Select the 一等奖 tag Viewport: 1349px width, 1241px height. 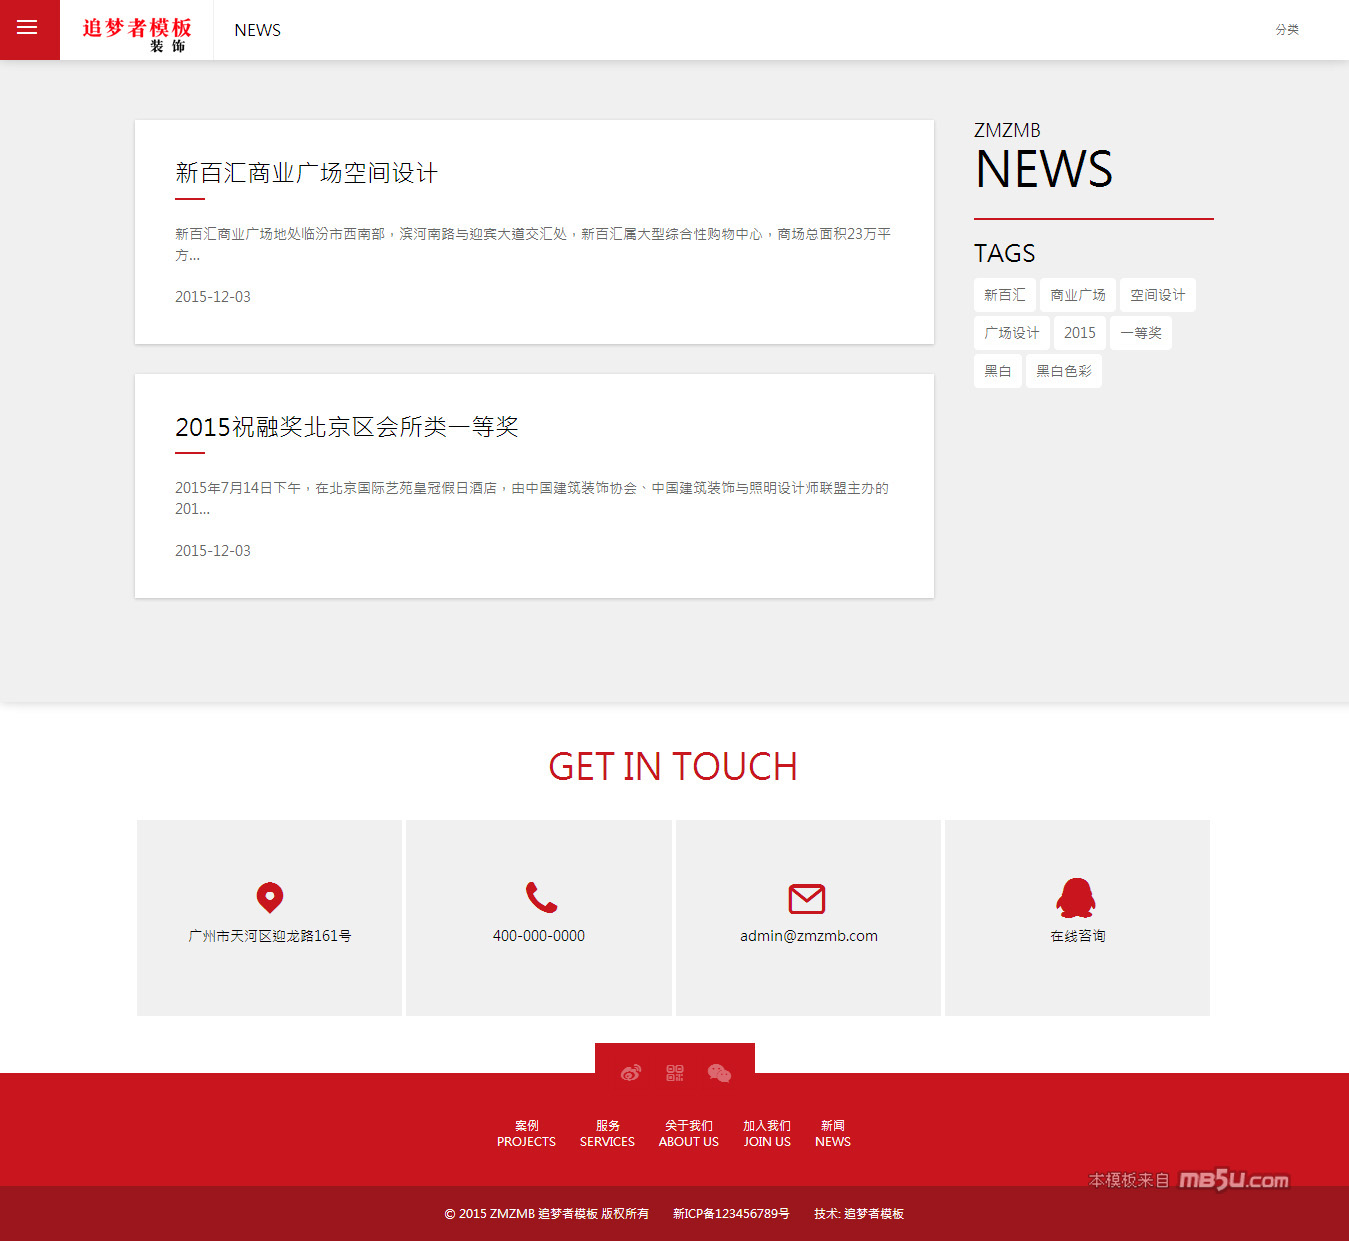[1140, 333]
